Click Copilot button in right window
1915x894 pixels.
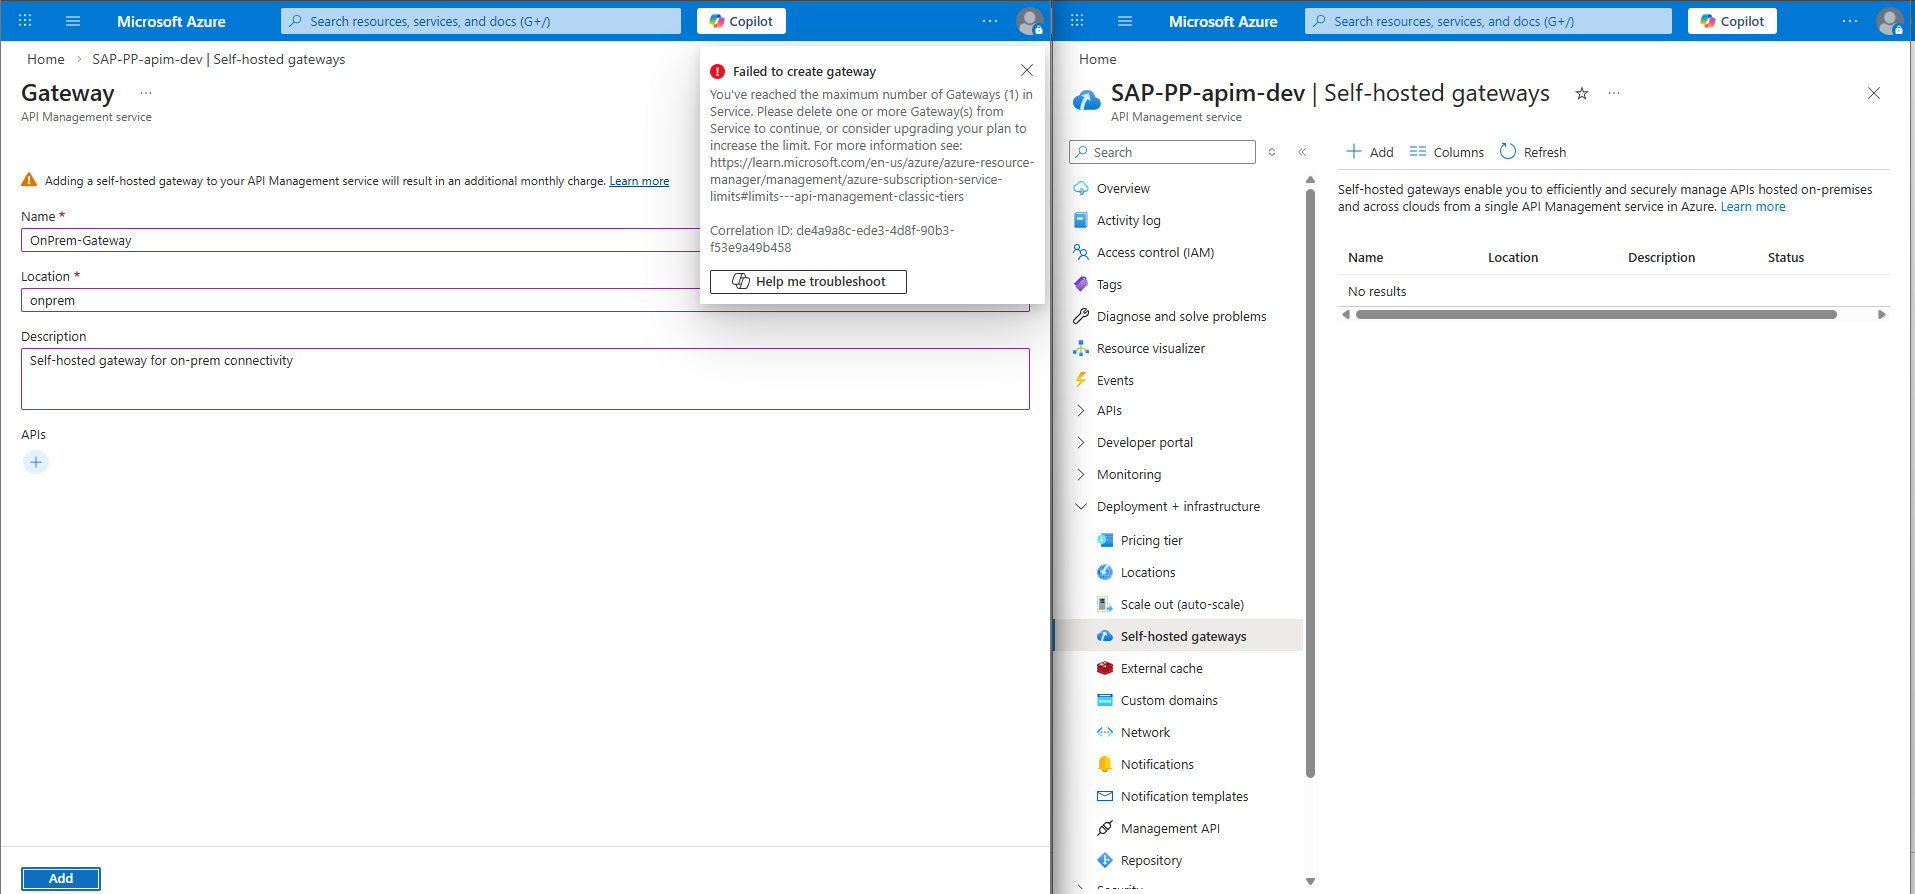click(x=1732, y=21)
